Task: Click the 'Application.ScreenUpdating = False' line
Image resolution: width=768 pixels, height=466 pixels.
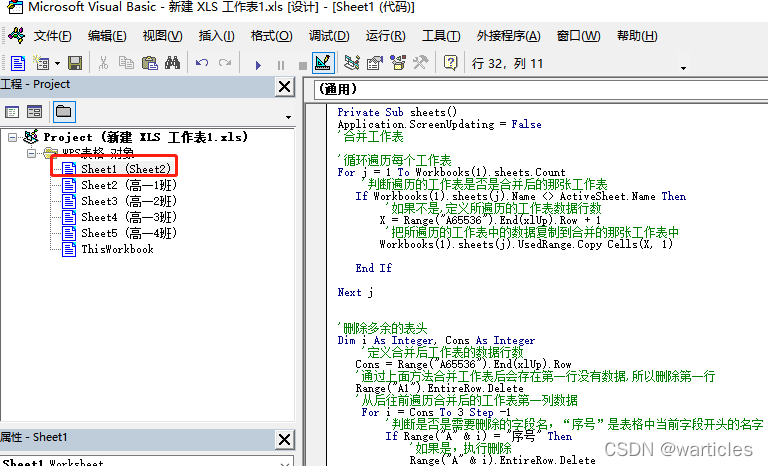Action: pyautogui.click(x=439, y=124)
